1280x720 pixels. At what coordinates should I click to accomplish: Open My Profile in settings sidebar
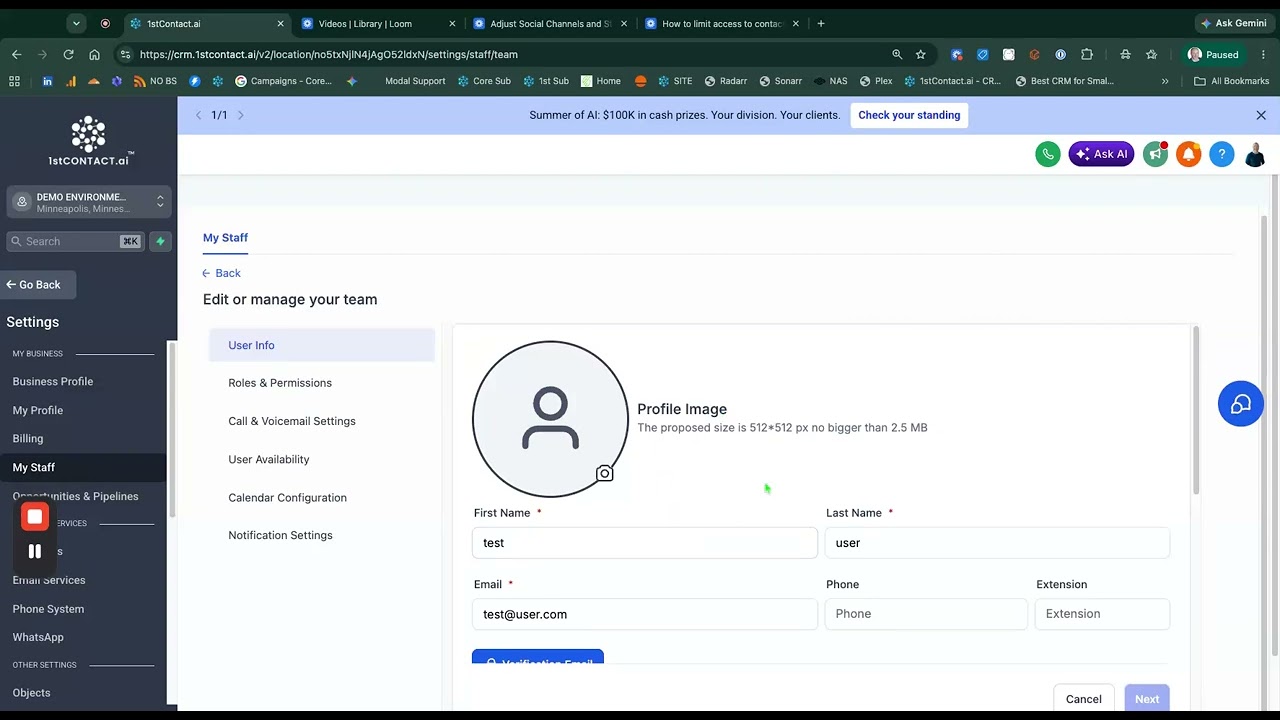click(x=38, y=410)
